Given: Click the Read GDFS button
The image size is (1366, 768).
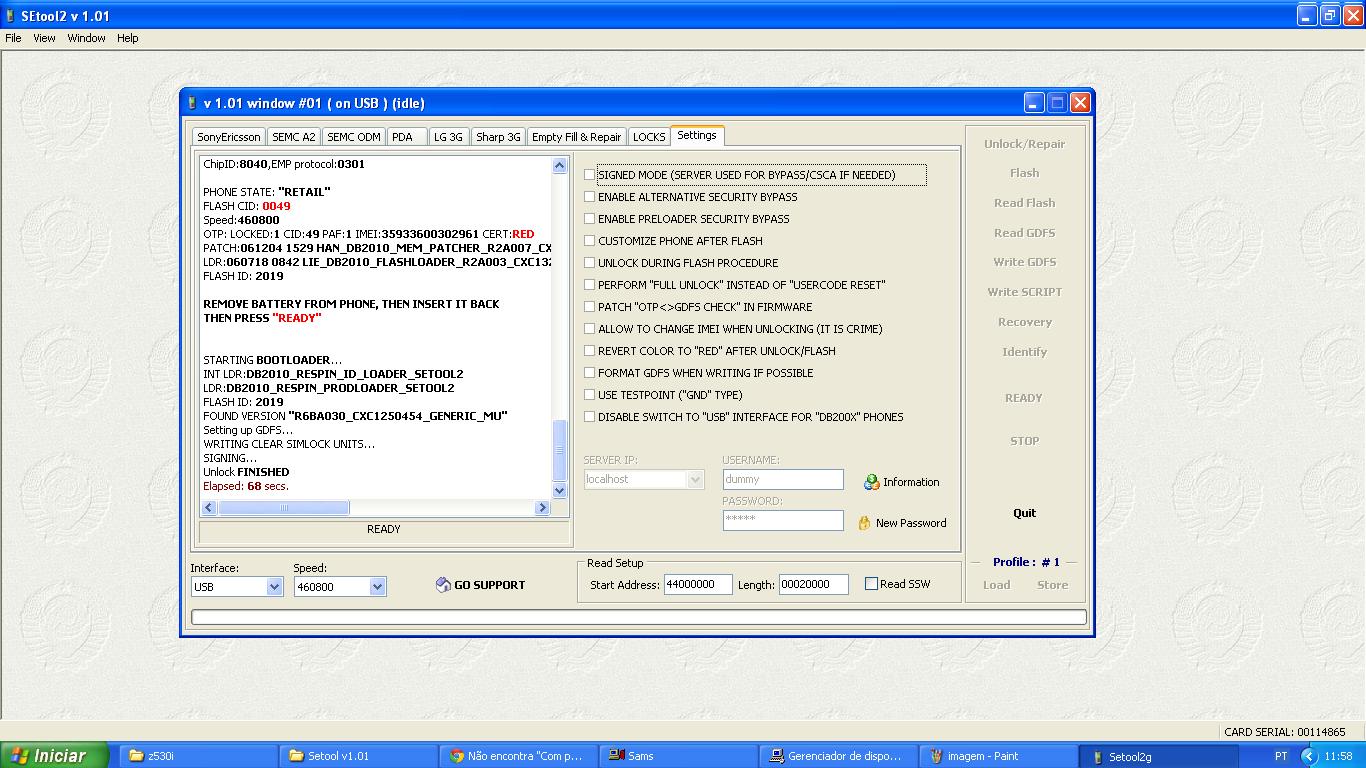Looking at the screenshot, I should click(x=1024, y=233).
